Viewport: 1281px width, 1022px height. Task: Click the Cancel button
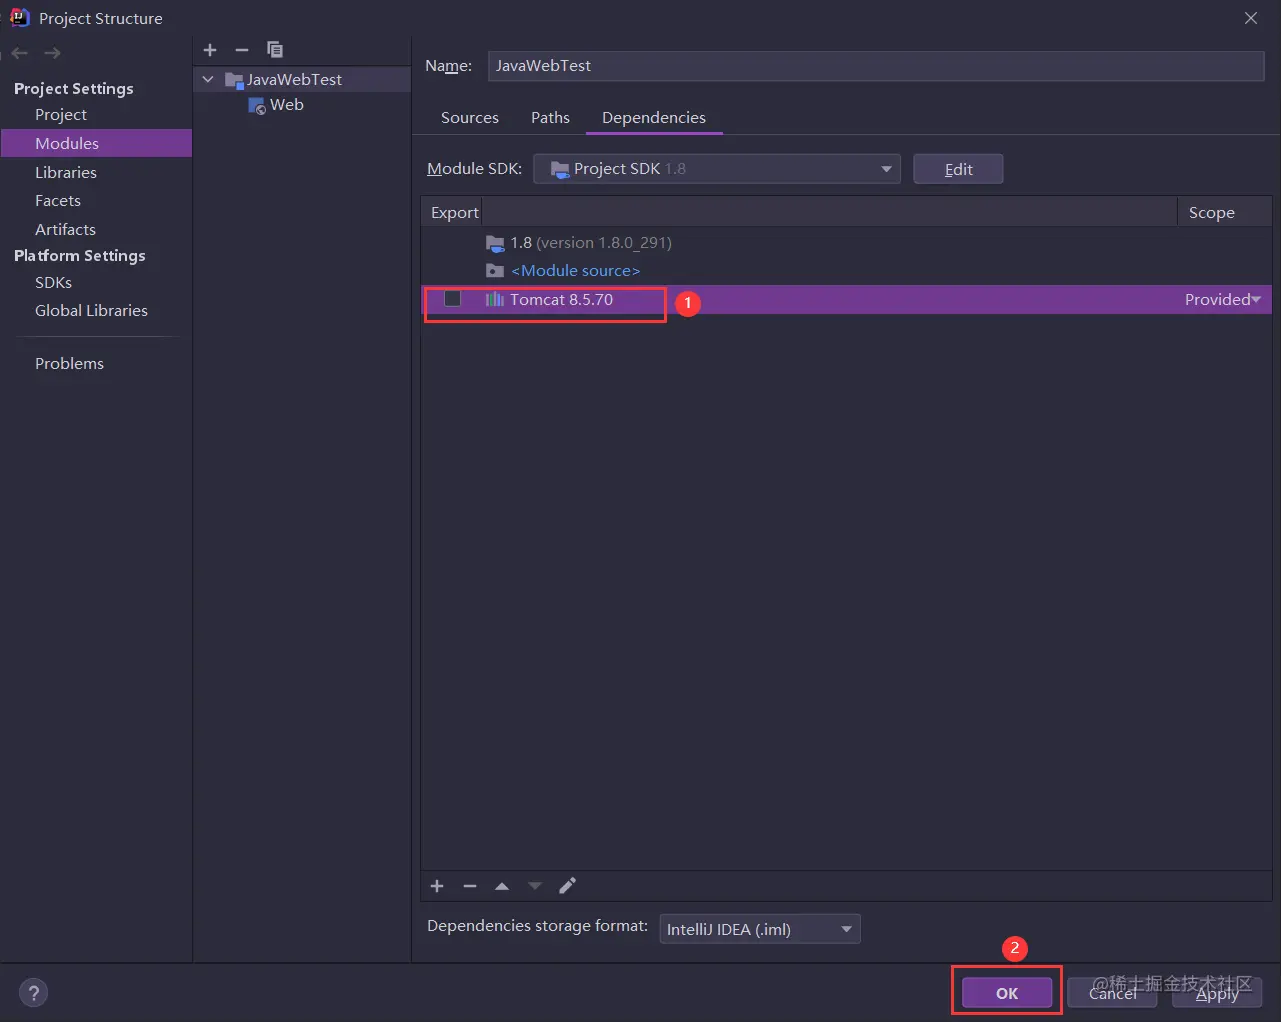pos(1113,993)
